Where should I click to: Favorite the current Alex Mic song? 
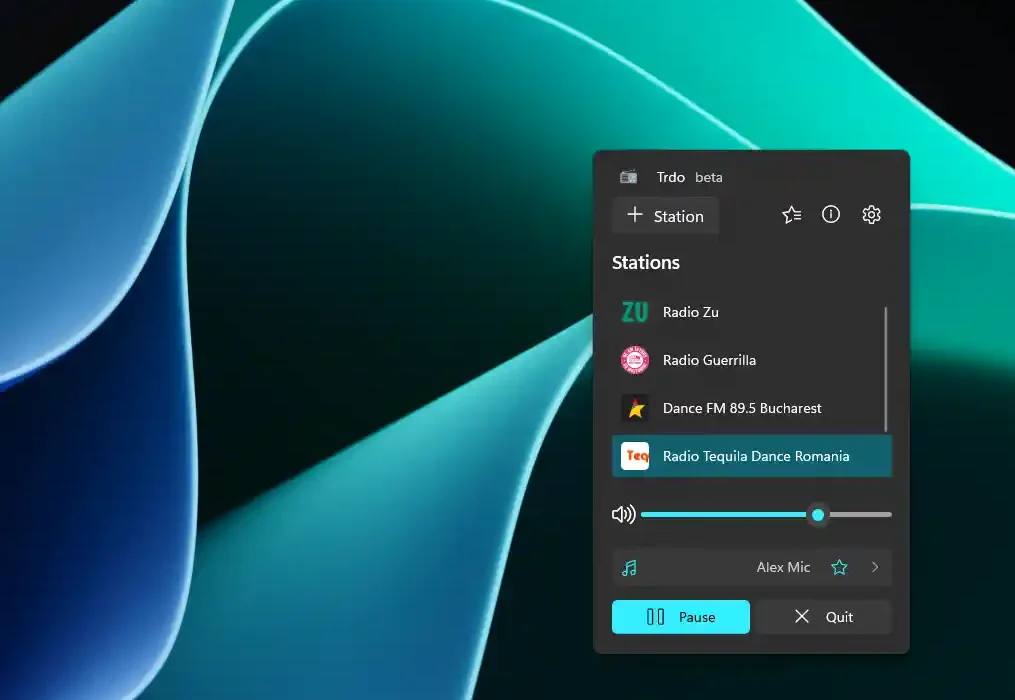tap(839, 568)
